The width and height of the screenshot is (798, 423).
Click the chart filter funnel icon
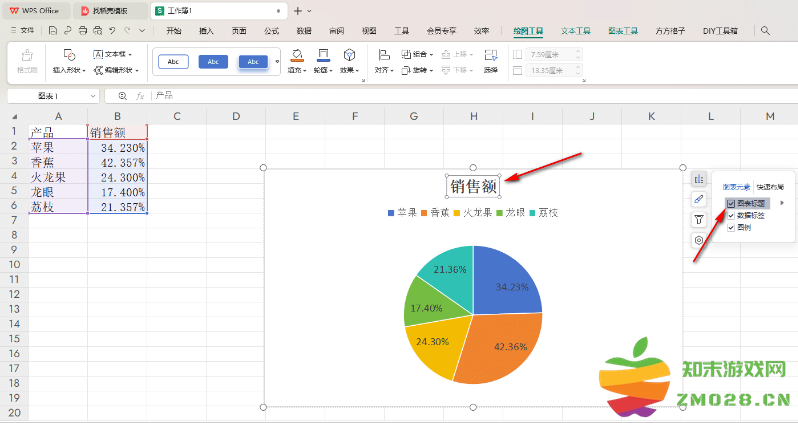click(698, 219)
